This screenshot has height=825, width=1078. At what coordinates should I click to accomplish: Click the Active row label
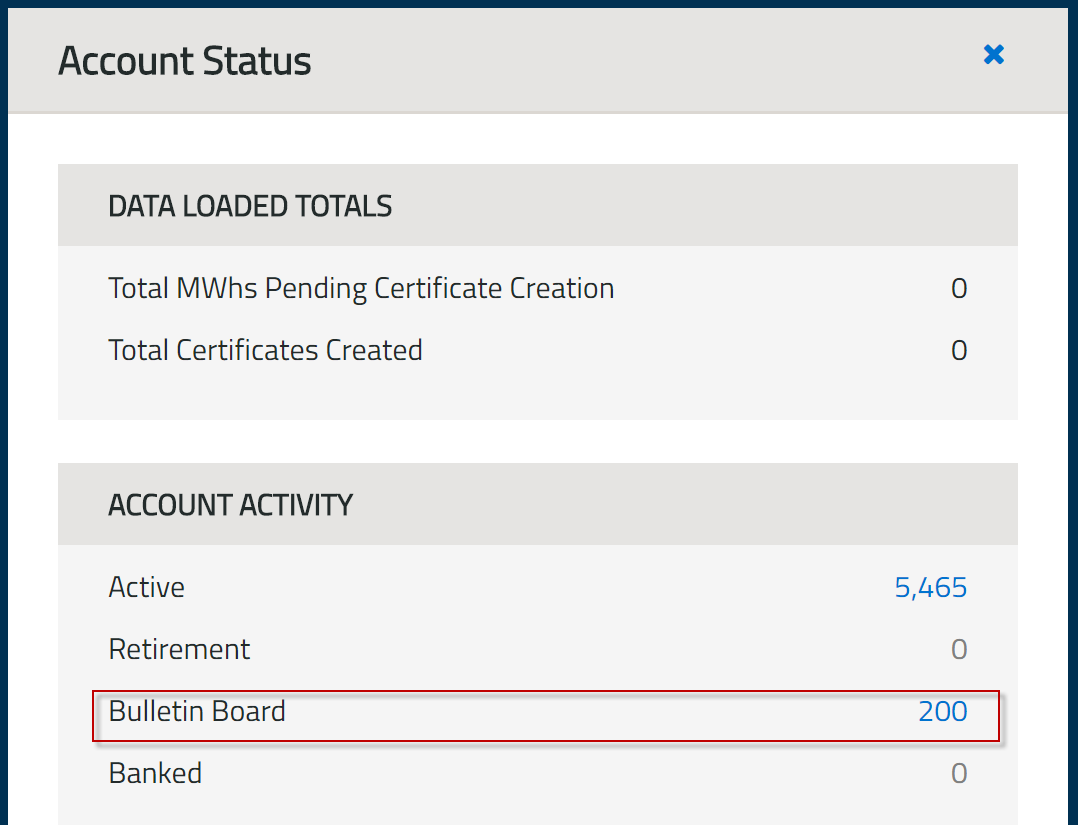pos(146,587)
